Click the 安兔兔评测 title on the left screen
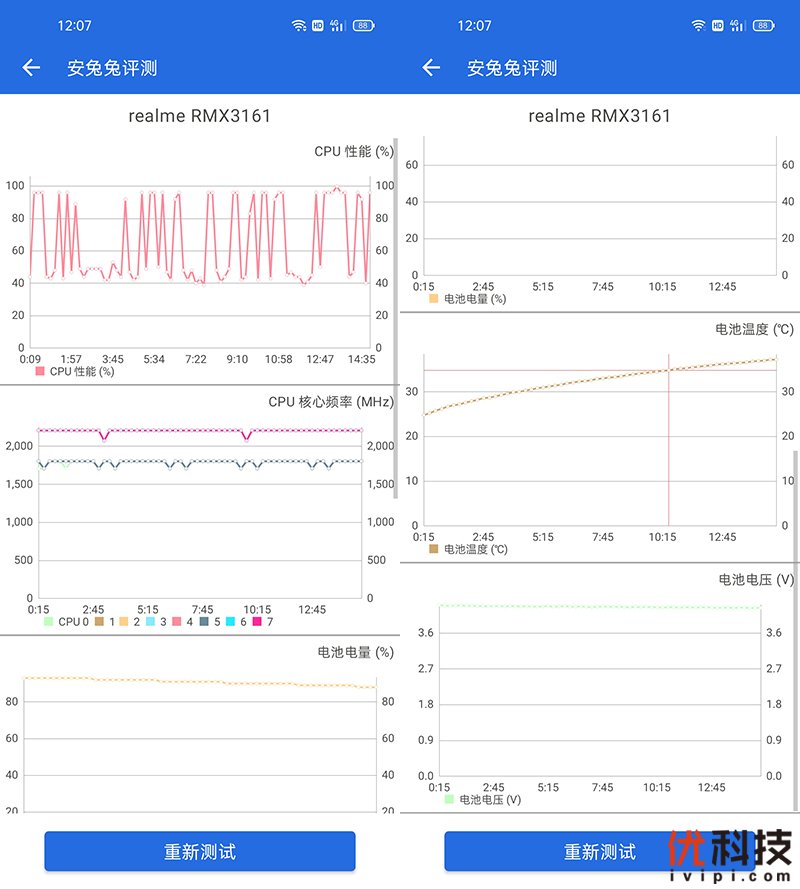Image resolution: width=800 pixels, height=889 pixels. click(x=112, y=68)
